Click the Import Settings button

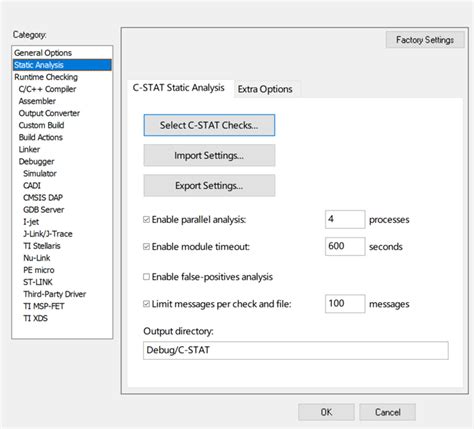(x=209, y=155)
